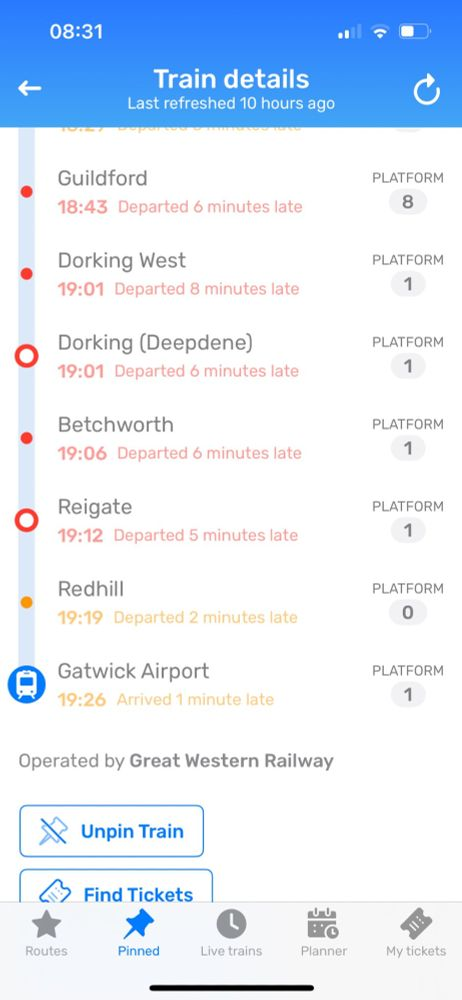Tap Guildford platform 8 badge
Screen dimensions: 462x1000
(408, 202)
